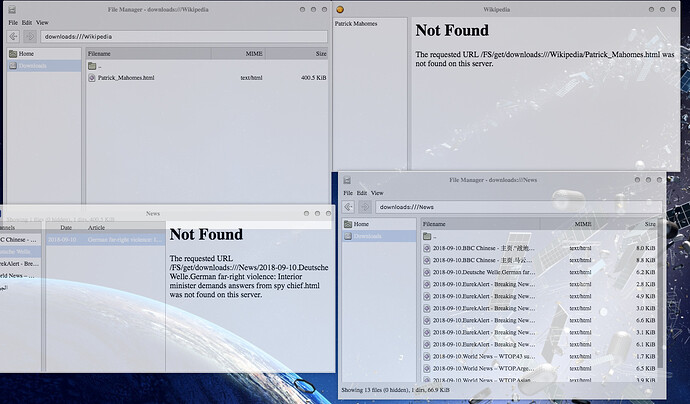Click the Home icon in Wikipedia file manager sidebar
This screenshot has height=404, width=690.
point(13,54)
